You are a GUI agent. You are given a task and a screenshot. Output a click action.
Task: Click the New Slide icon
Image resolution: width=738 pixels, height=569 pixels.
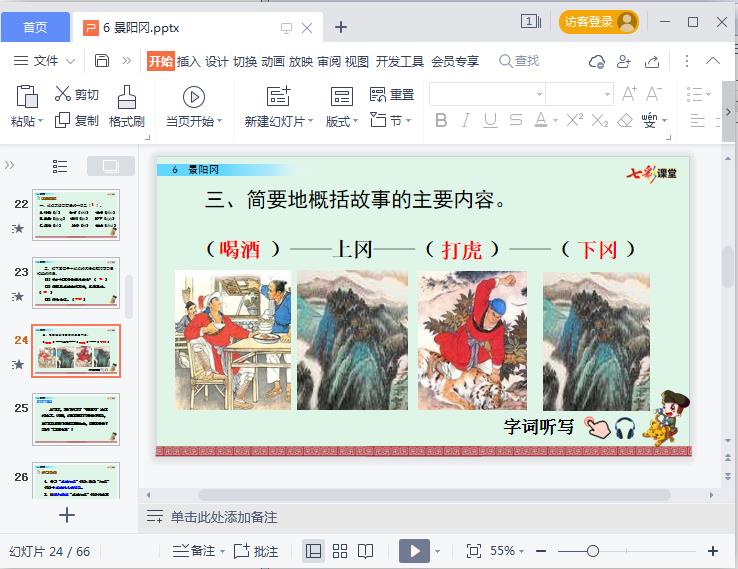[278, 96]
